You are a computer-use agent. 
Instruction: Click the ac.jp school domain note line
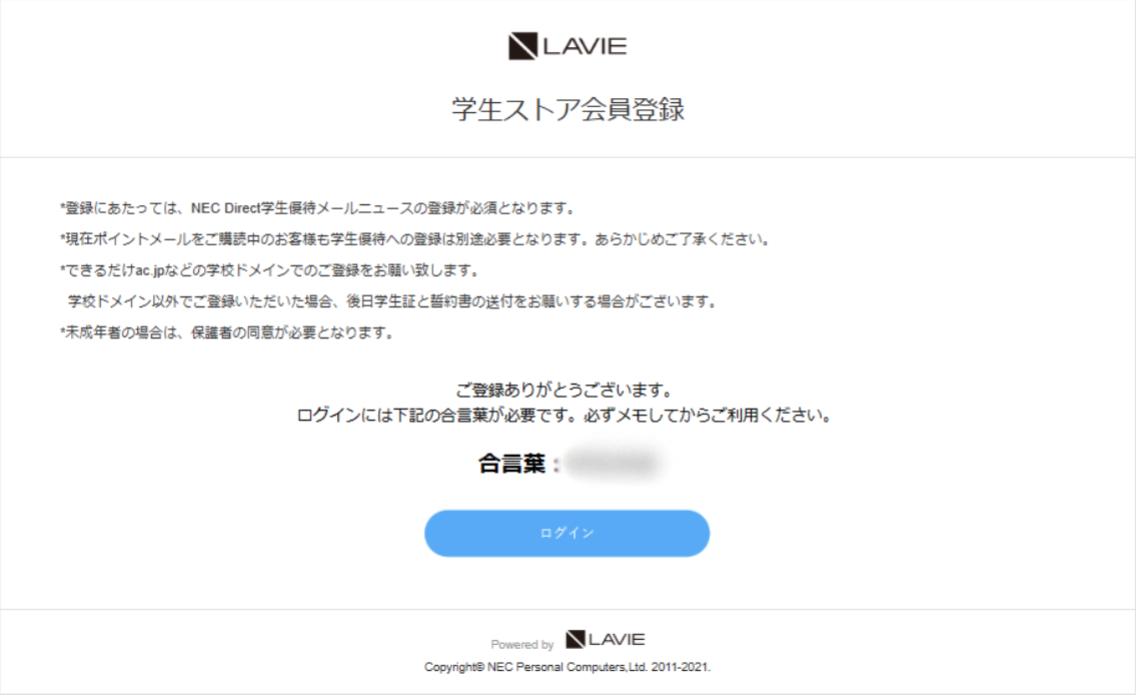[x=272, y=270]
